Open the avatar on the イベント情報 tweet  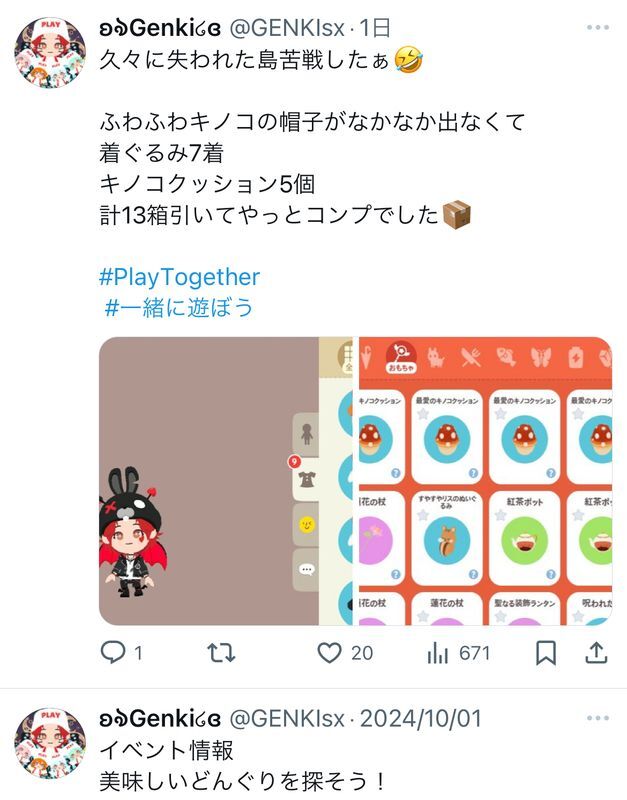coord(50,743)
